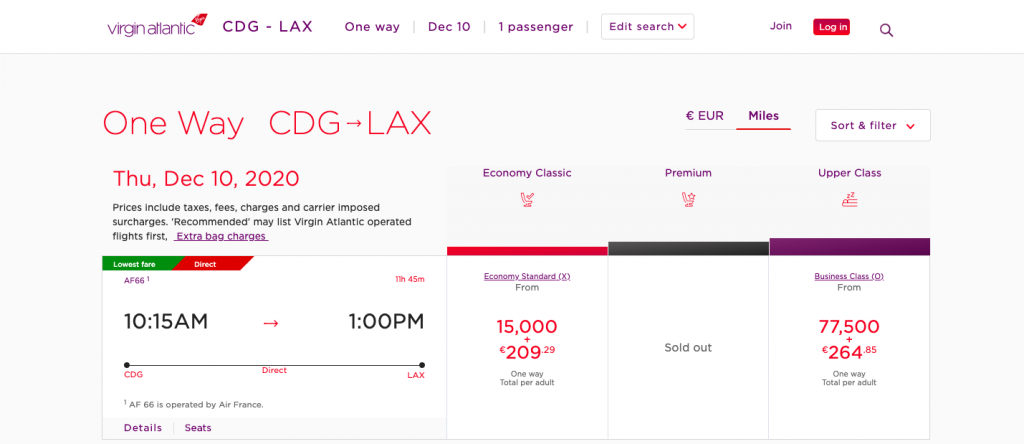
Task: Click the Premium seat icon
Action: [x=688, y=199]
